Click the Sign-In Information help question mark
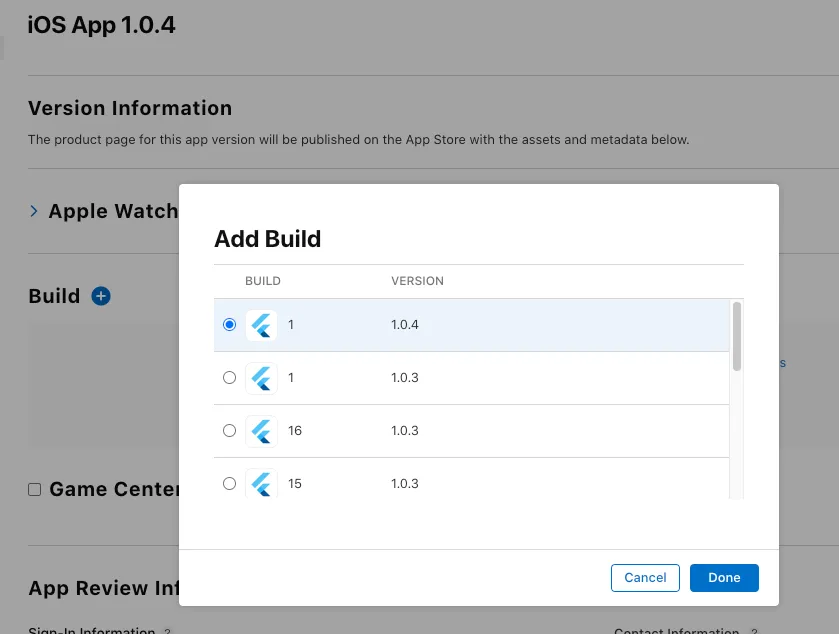Image resolution: width=839 pixels, height=634 pixels. pyautogui.click(x=164, y=631)
